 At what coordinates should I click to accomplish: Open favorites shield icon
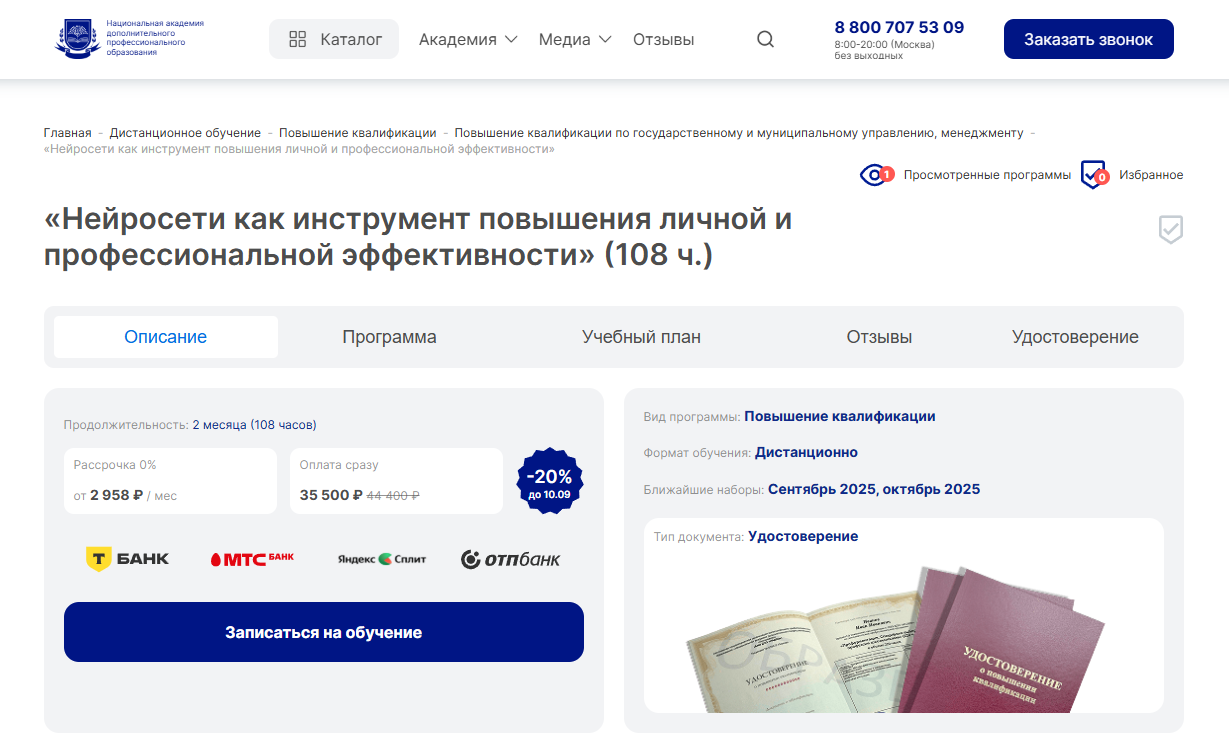click(x=1095, y=175)
